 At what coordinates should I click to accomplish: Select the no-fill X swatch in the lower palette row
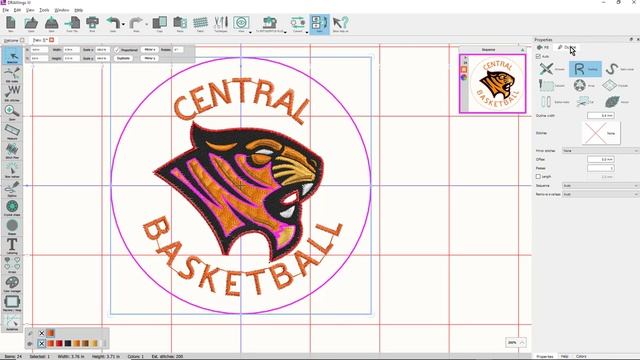(41, 344)
